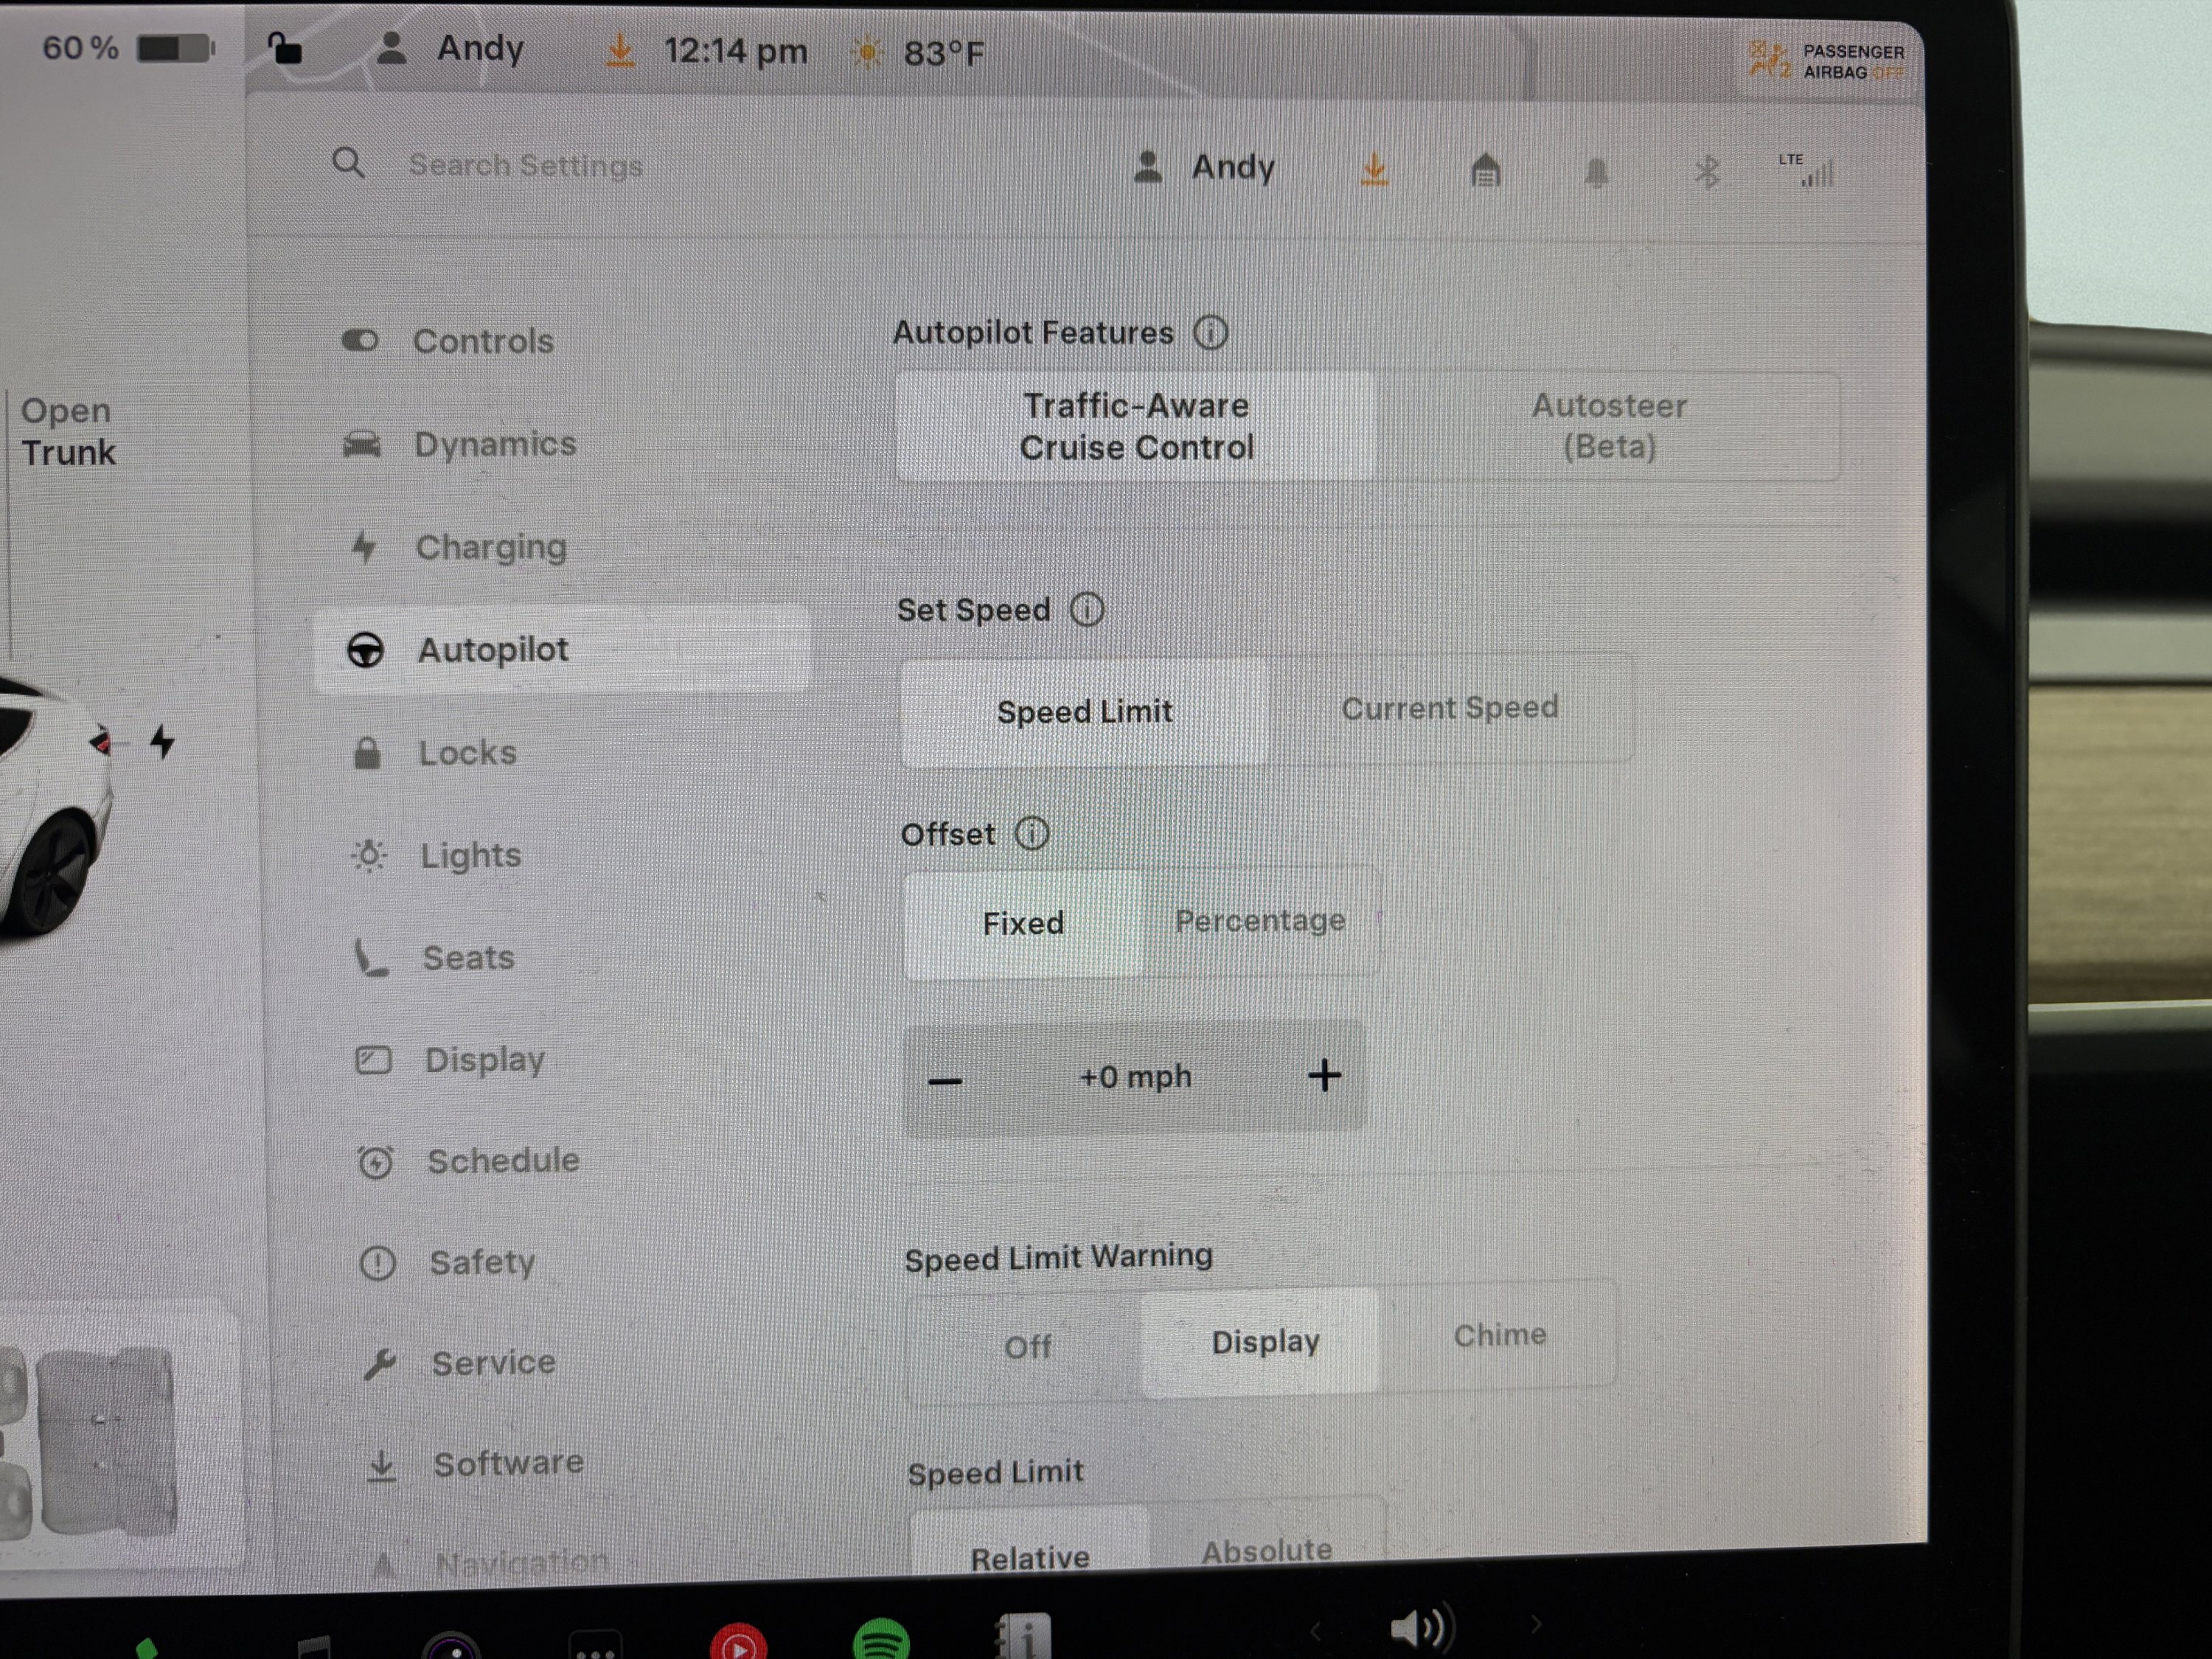The height and width of the screenshot is (1659, 2212).
Task: Tap the Open Trunk button
Action: tap(68, 432)
